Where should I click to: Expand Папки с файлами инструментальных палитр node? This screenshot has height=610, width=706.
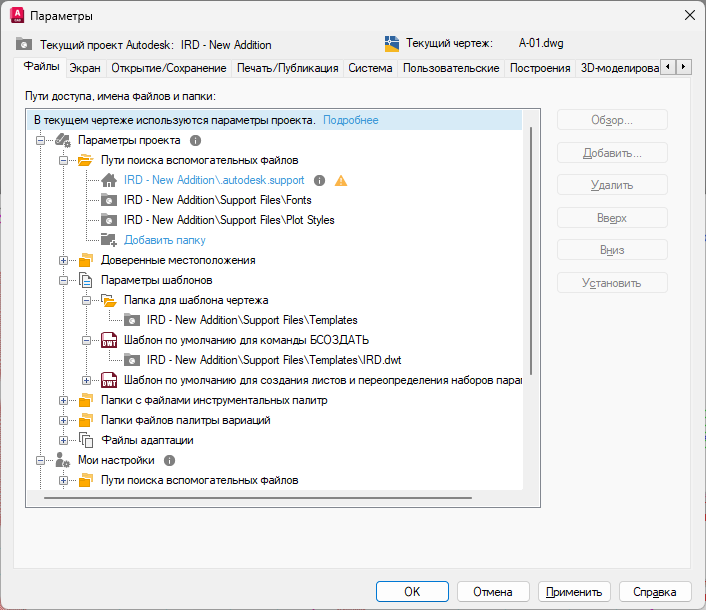[x=63, y=400]
